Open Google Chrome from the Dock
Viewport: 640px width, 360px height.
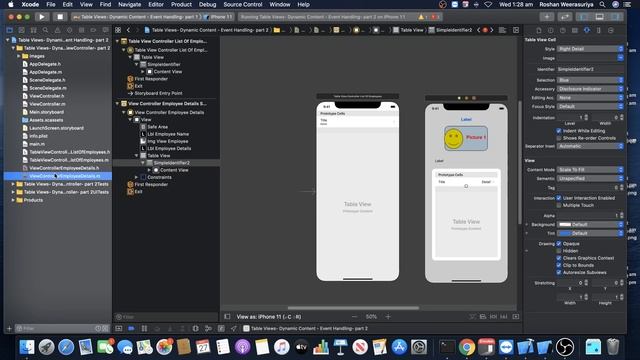pyautogui.click(x=467, y=347)
